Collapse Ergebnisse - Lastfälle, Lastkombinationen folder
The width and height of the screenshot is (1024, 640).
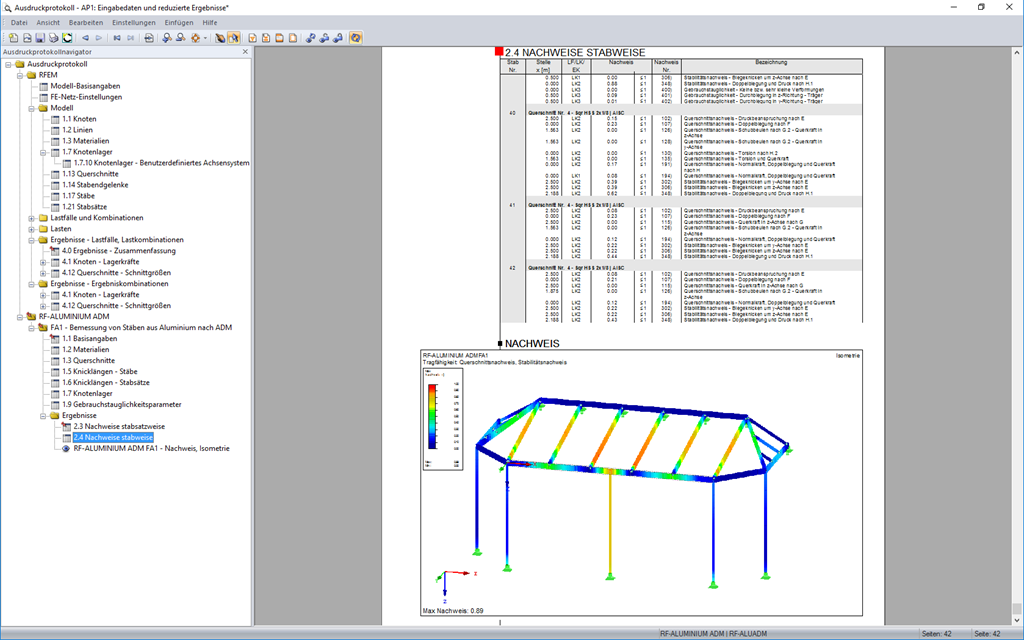[x=32, y=240]
